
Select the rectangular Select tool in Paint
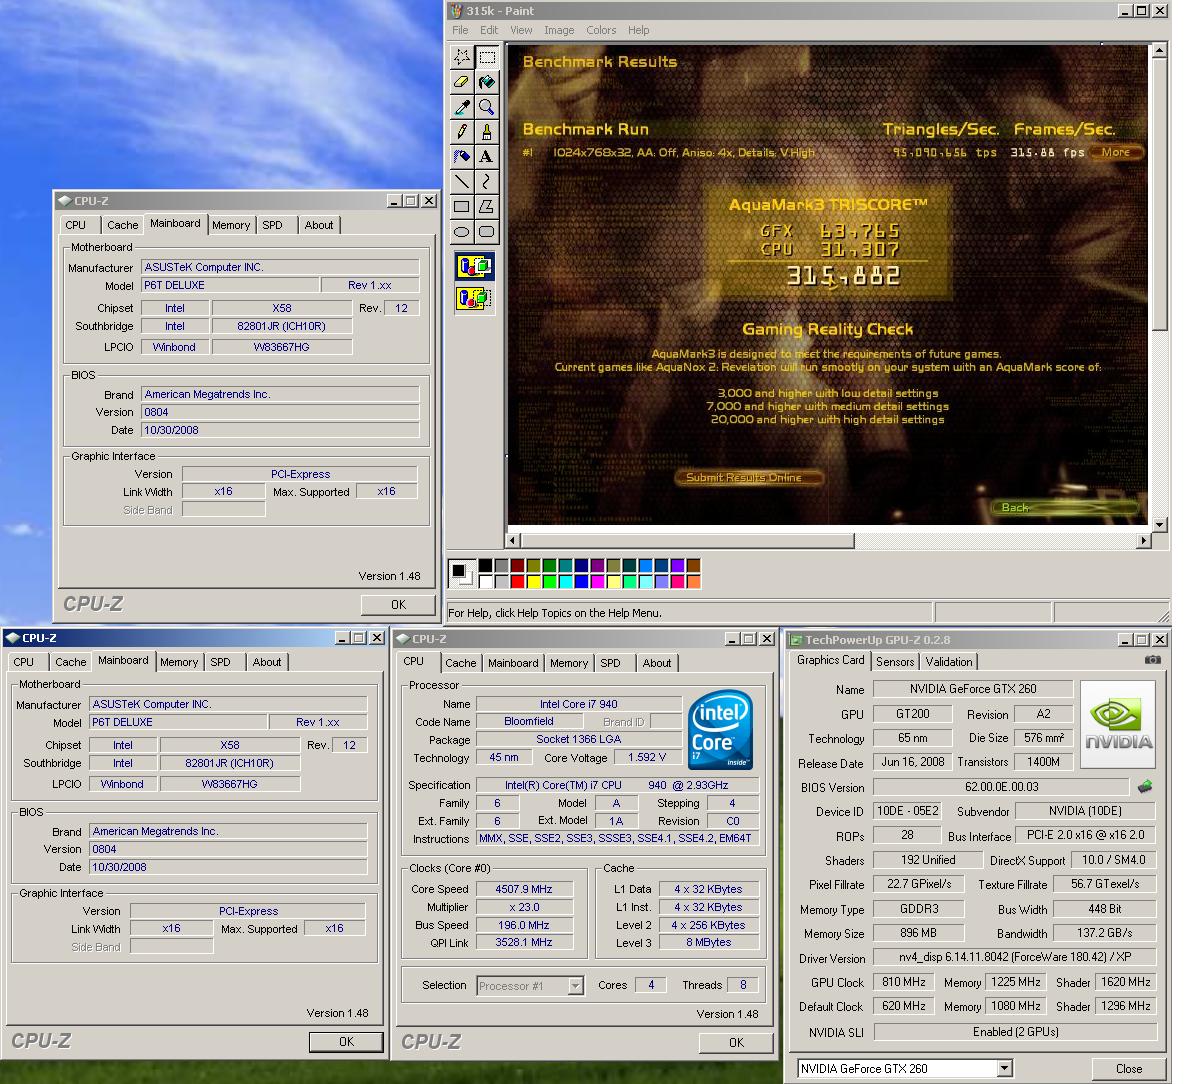(487, 57)
